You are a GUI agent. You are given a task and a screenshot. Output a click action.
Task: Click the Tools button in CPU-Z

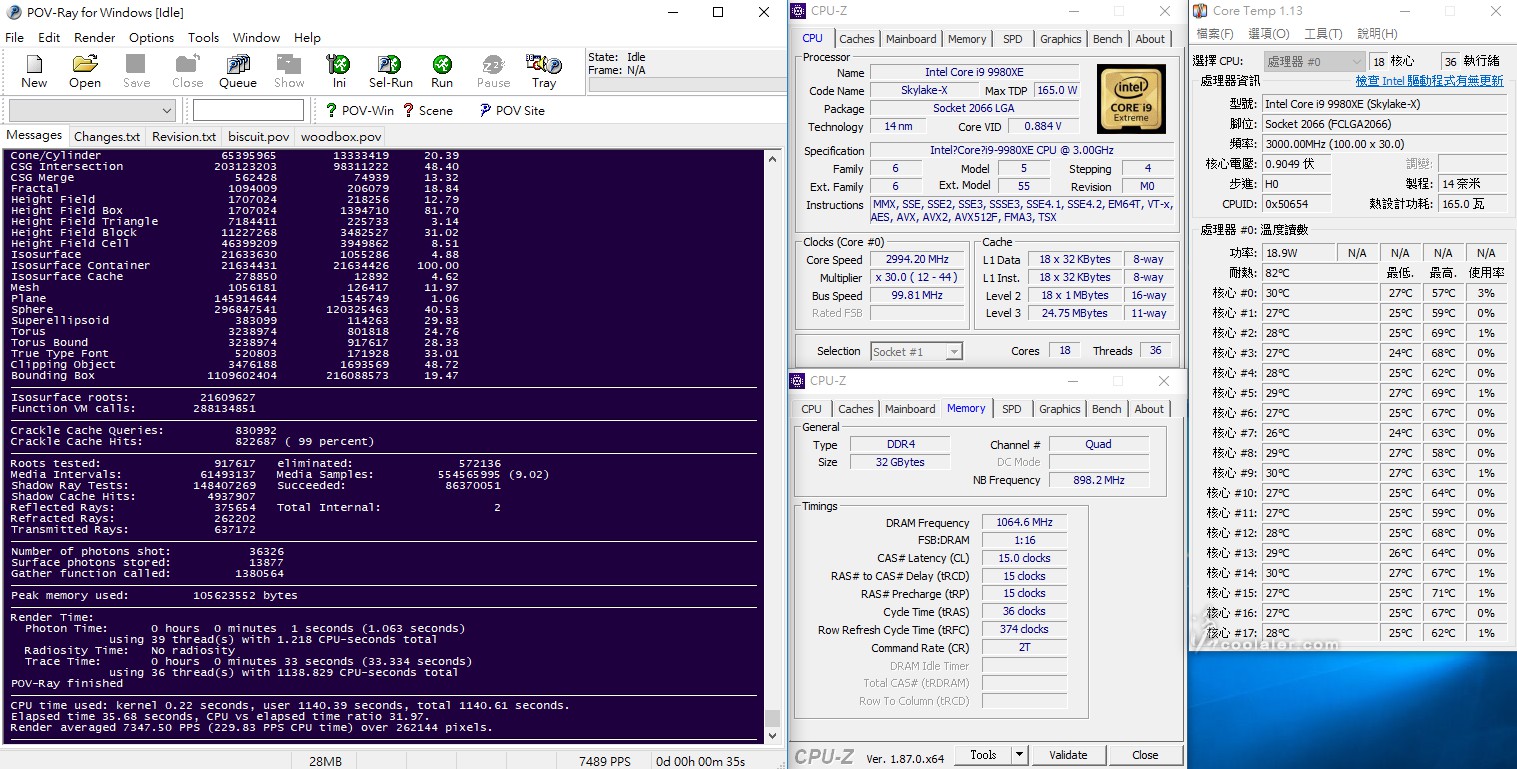pos(983,755)
